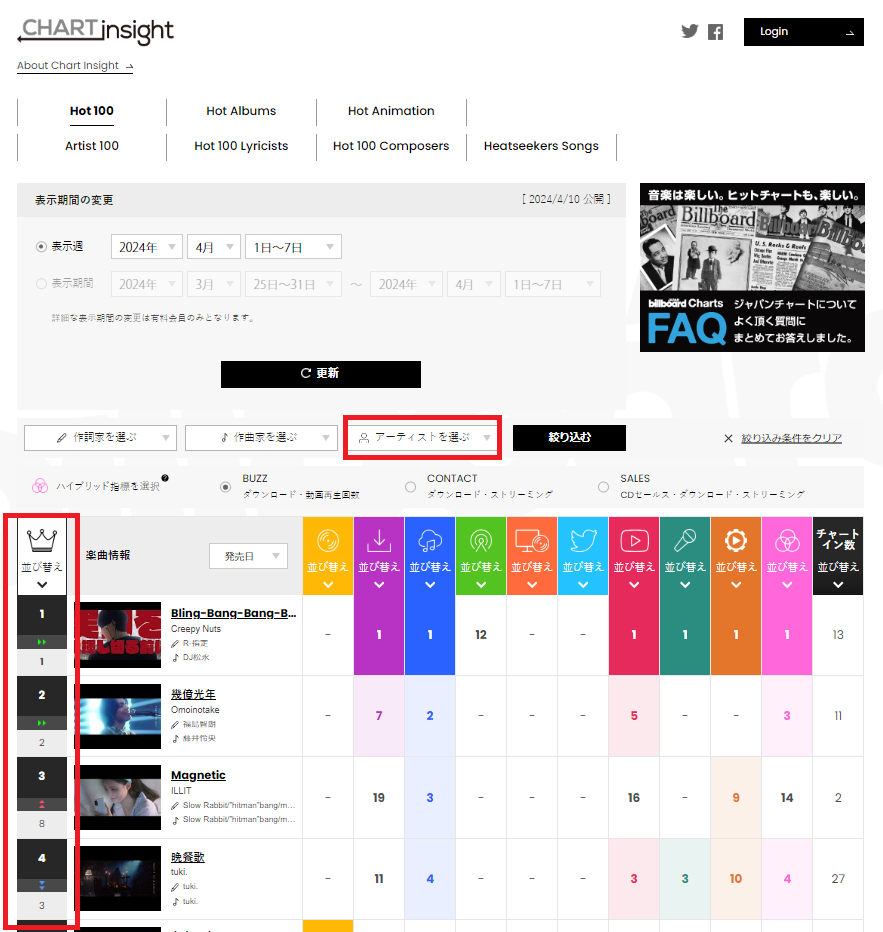Open the Bling-Bang-Bang-Born video thumbnail
Viewport: 883px width, 932px height.
coord(118,635)
